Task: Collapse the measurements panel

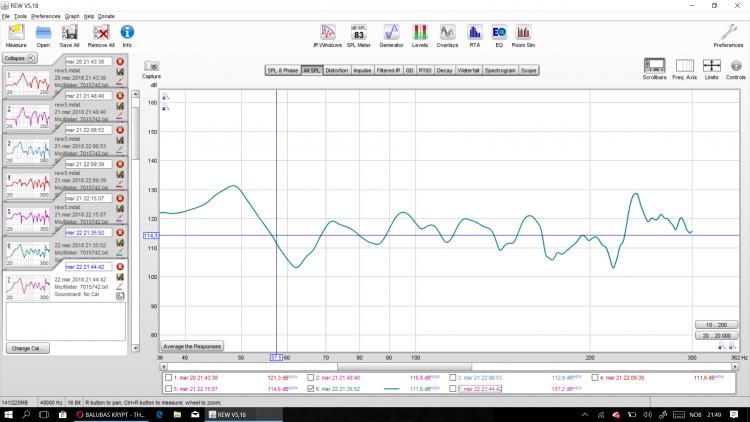Action: 20,58
